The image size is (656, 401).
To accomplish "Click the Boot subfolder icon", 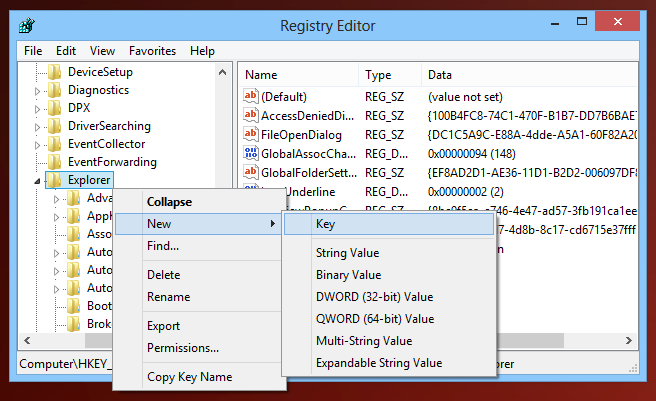I will click(74, 306).
